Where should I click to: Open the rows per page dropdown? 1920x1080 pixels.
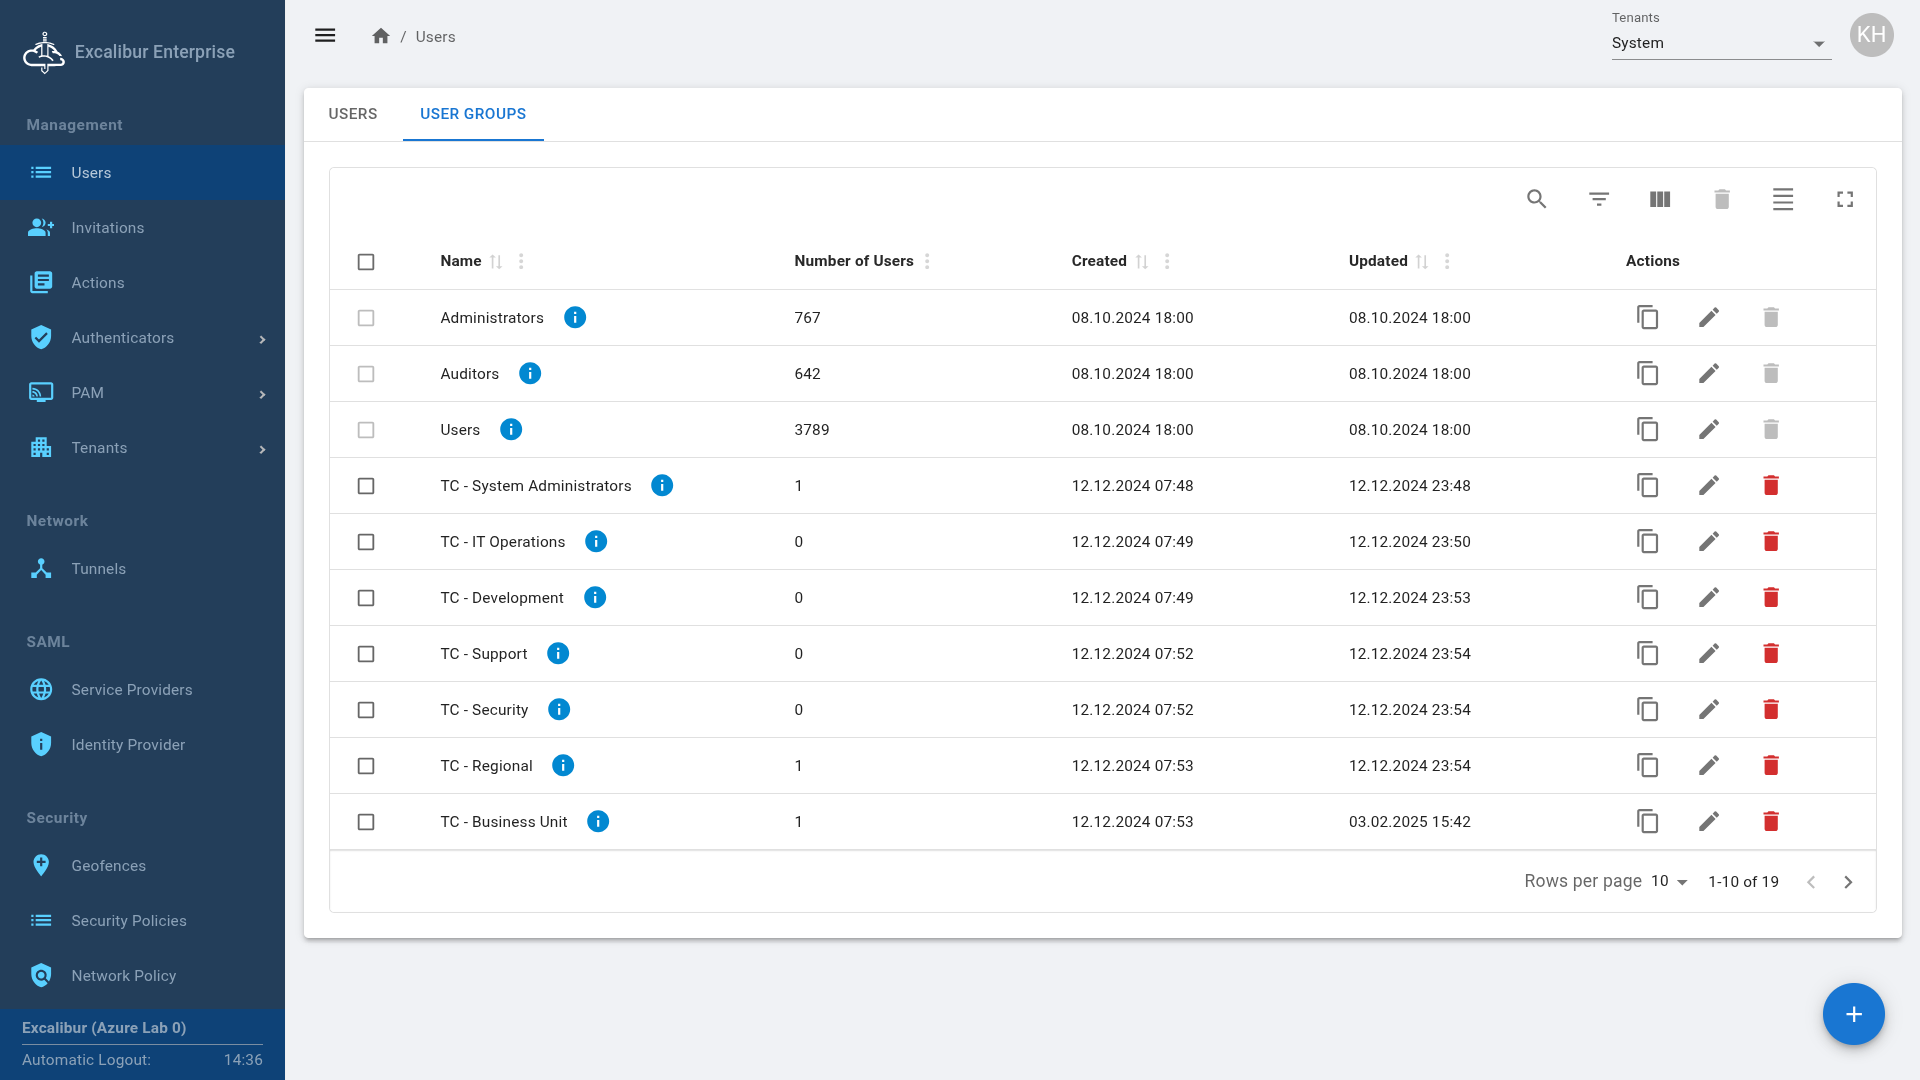[1669, 882]
